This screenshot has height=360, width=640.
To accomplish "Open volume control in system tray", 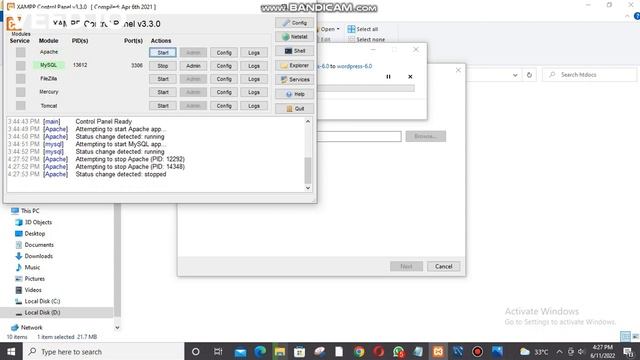I will [581, 351].
